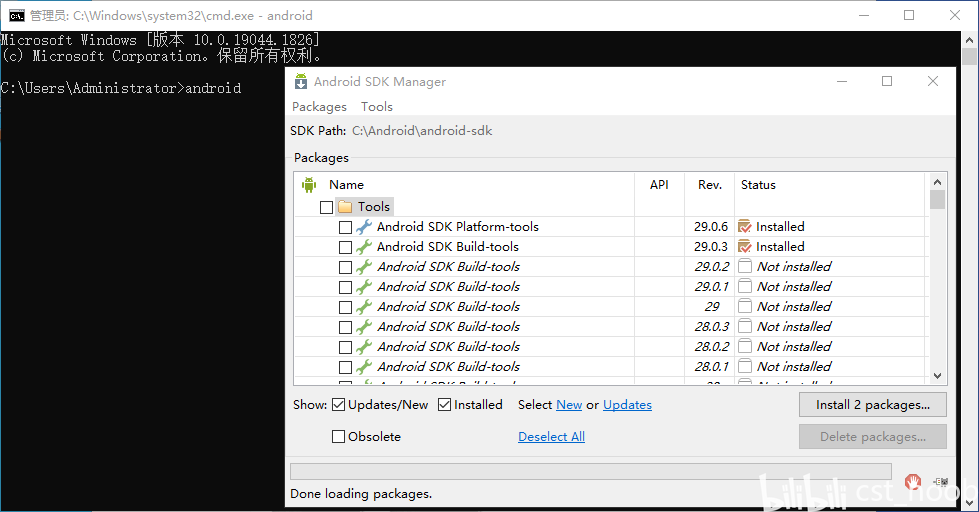Viewport: 979px width, 512px height.
Task: Check Build-tools 29.0.1 checkbox
Action: pos(345,287)
